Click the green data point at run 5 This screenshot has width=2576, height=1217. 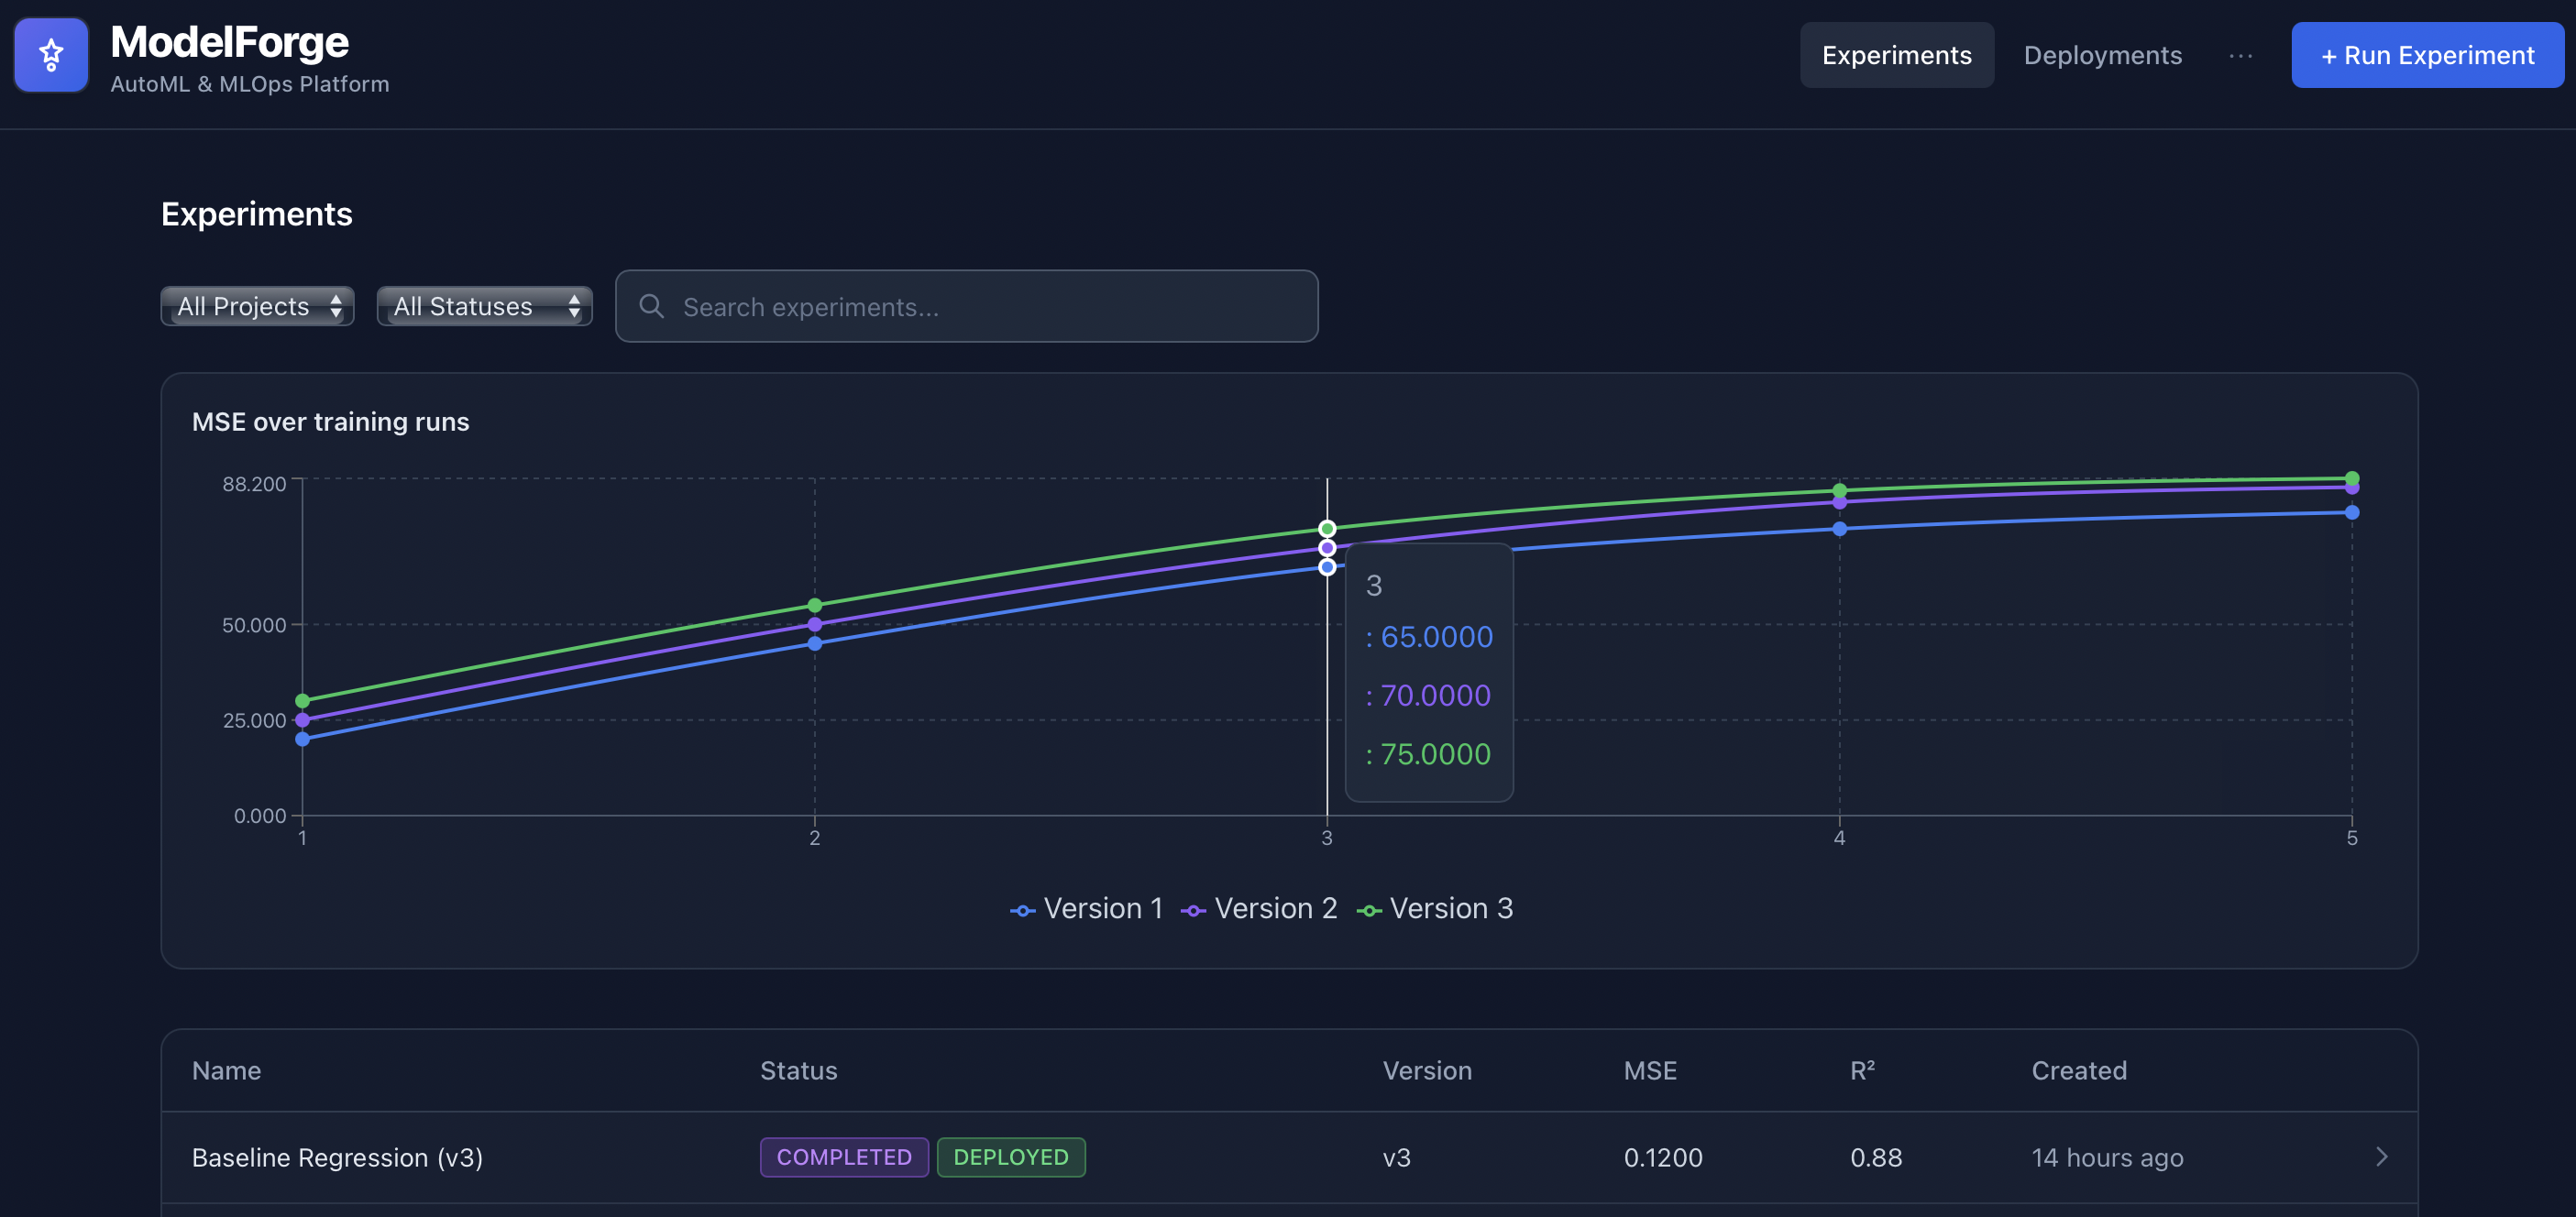(x=2352, y=478)
